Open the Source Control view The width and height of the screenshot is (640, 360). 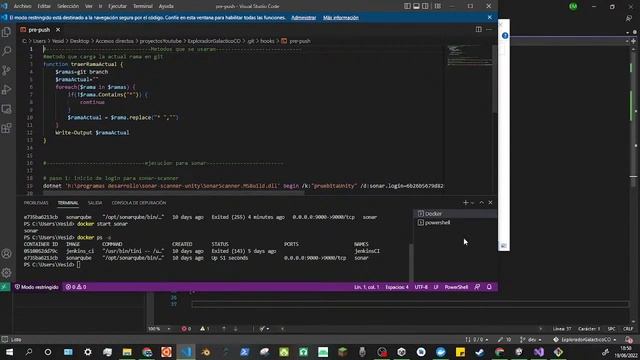tap(7, 71)
